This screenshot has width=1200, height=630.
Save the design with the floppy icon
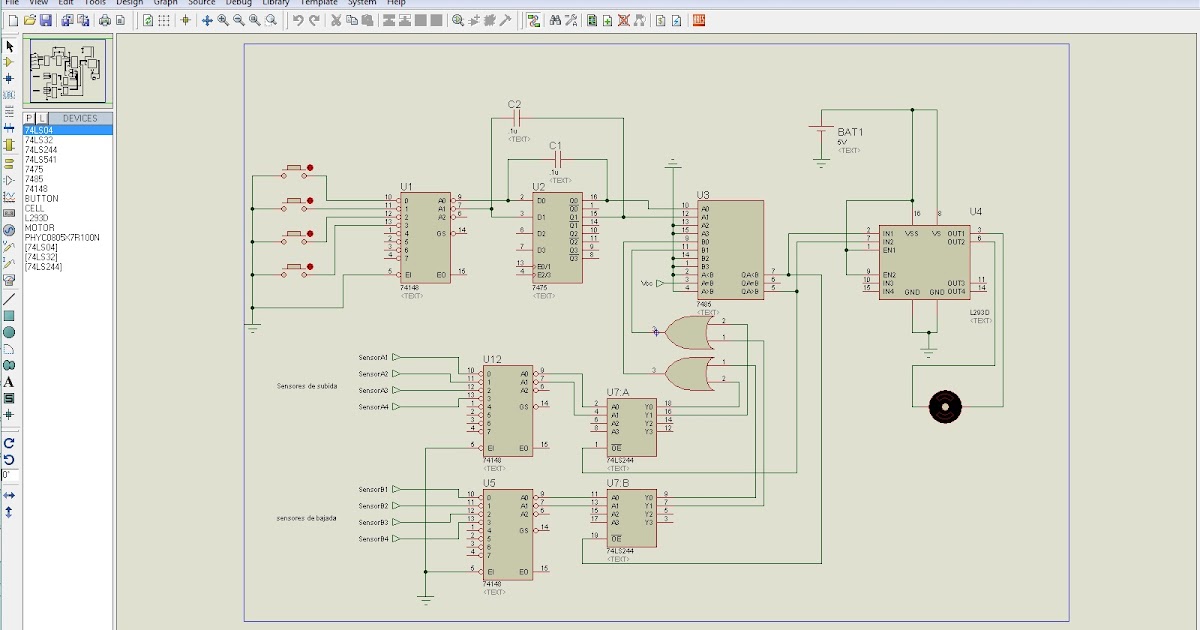[47, 20]
